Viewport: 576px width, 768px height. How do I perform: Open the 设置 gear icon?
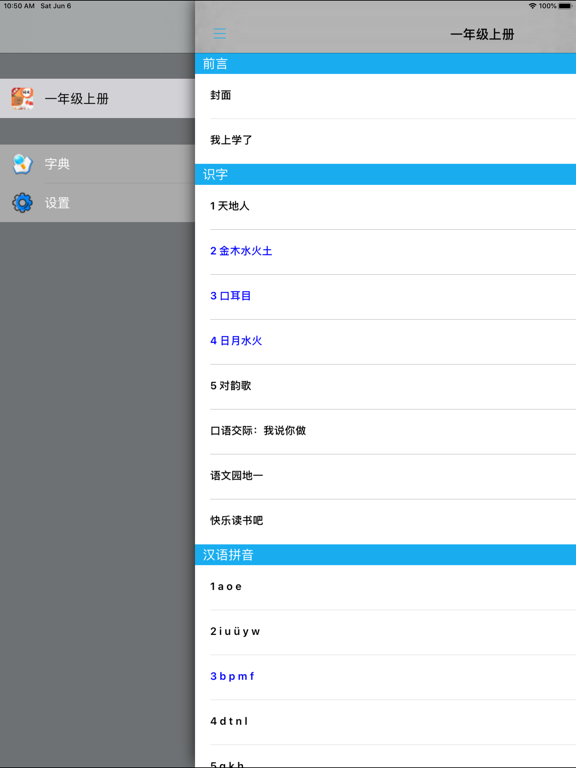tap(23, 203)
